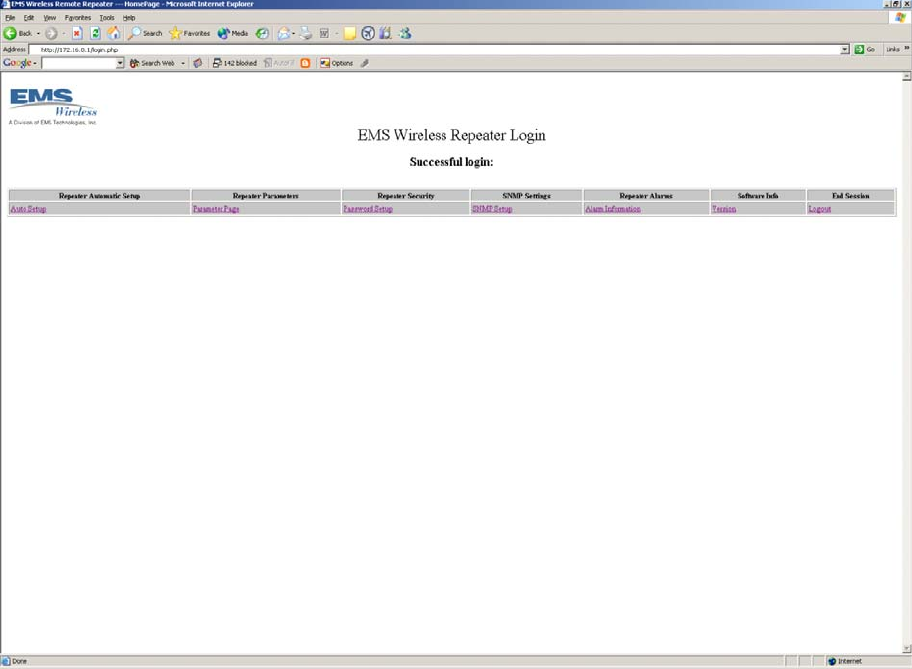This screenshot has height=669, width=912.
Task: Click inside the address bar URL field
Action: coord(434,49)
